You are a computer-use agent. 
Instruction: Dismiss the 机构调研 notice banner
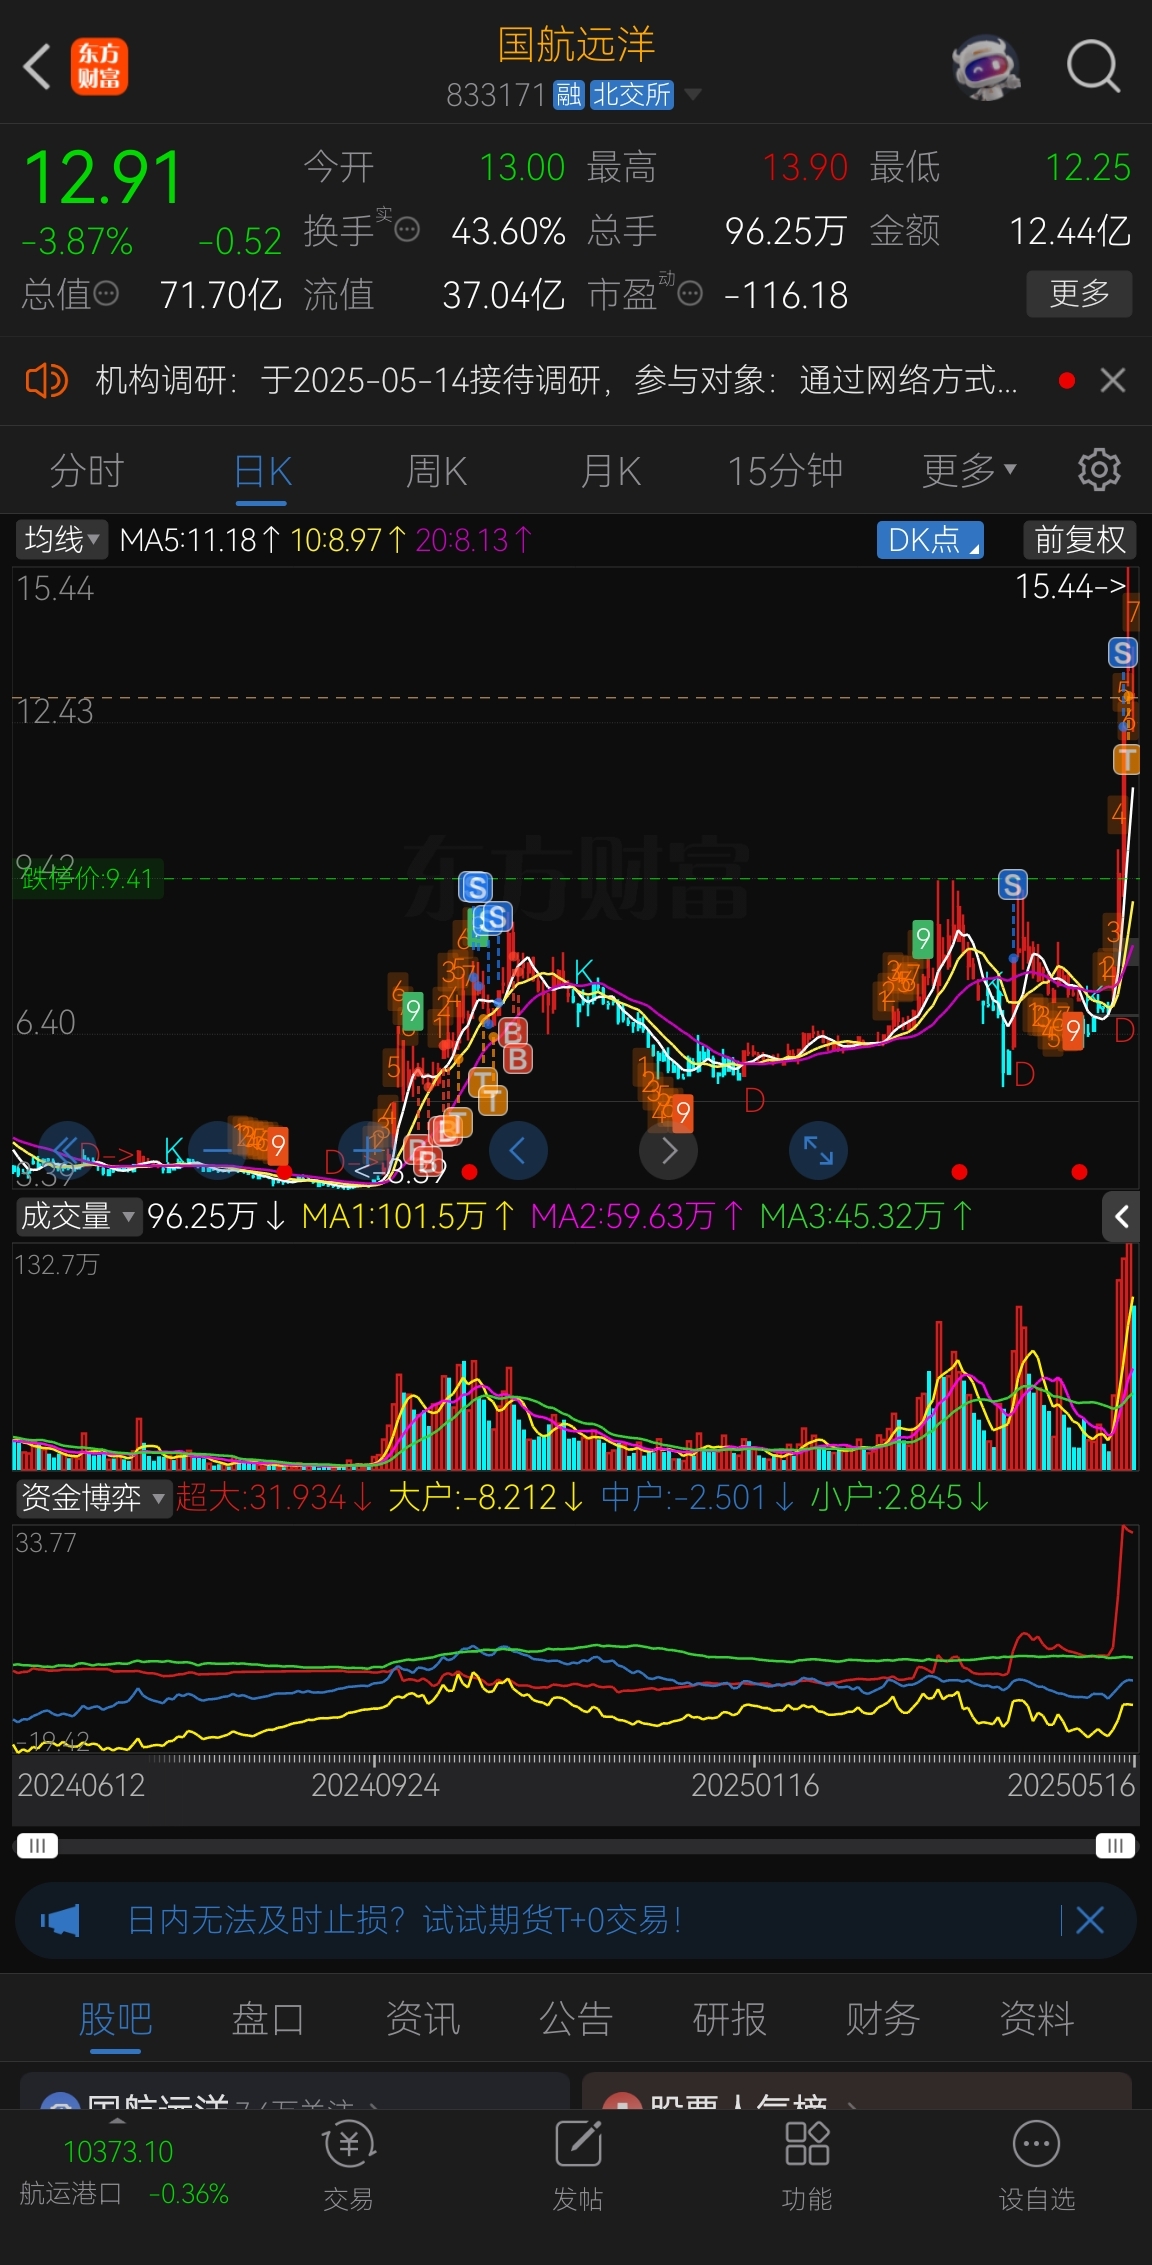[x=1113, y=380]
